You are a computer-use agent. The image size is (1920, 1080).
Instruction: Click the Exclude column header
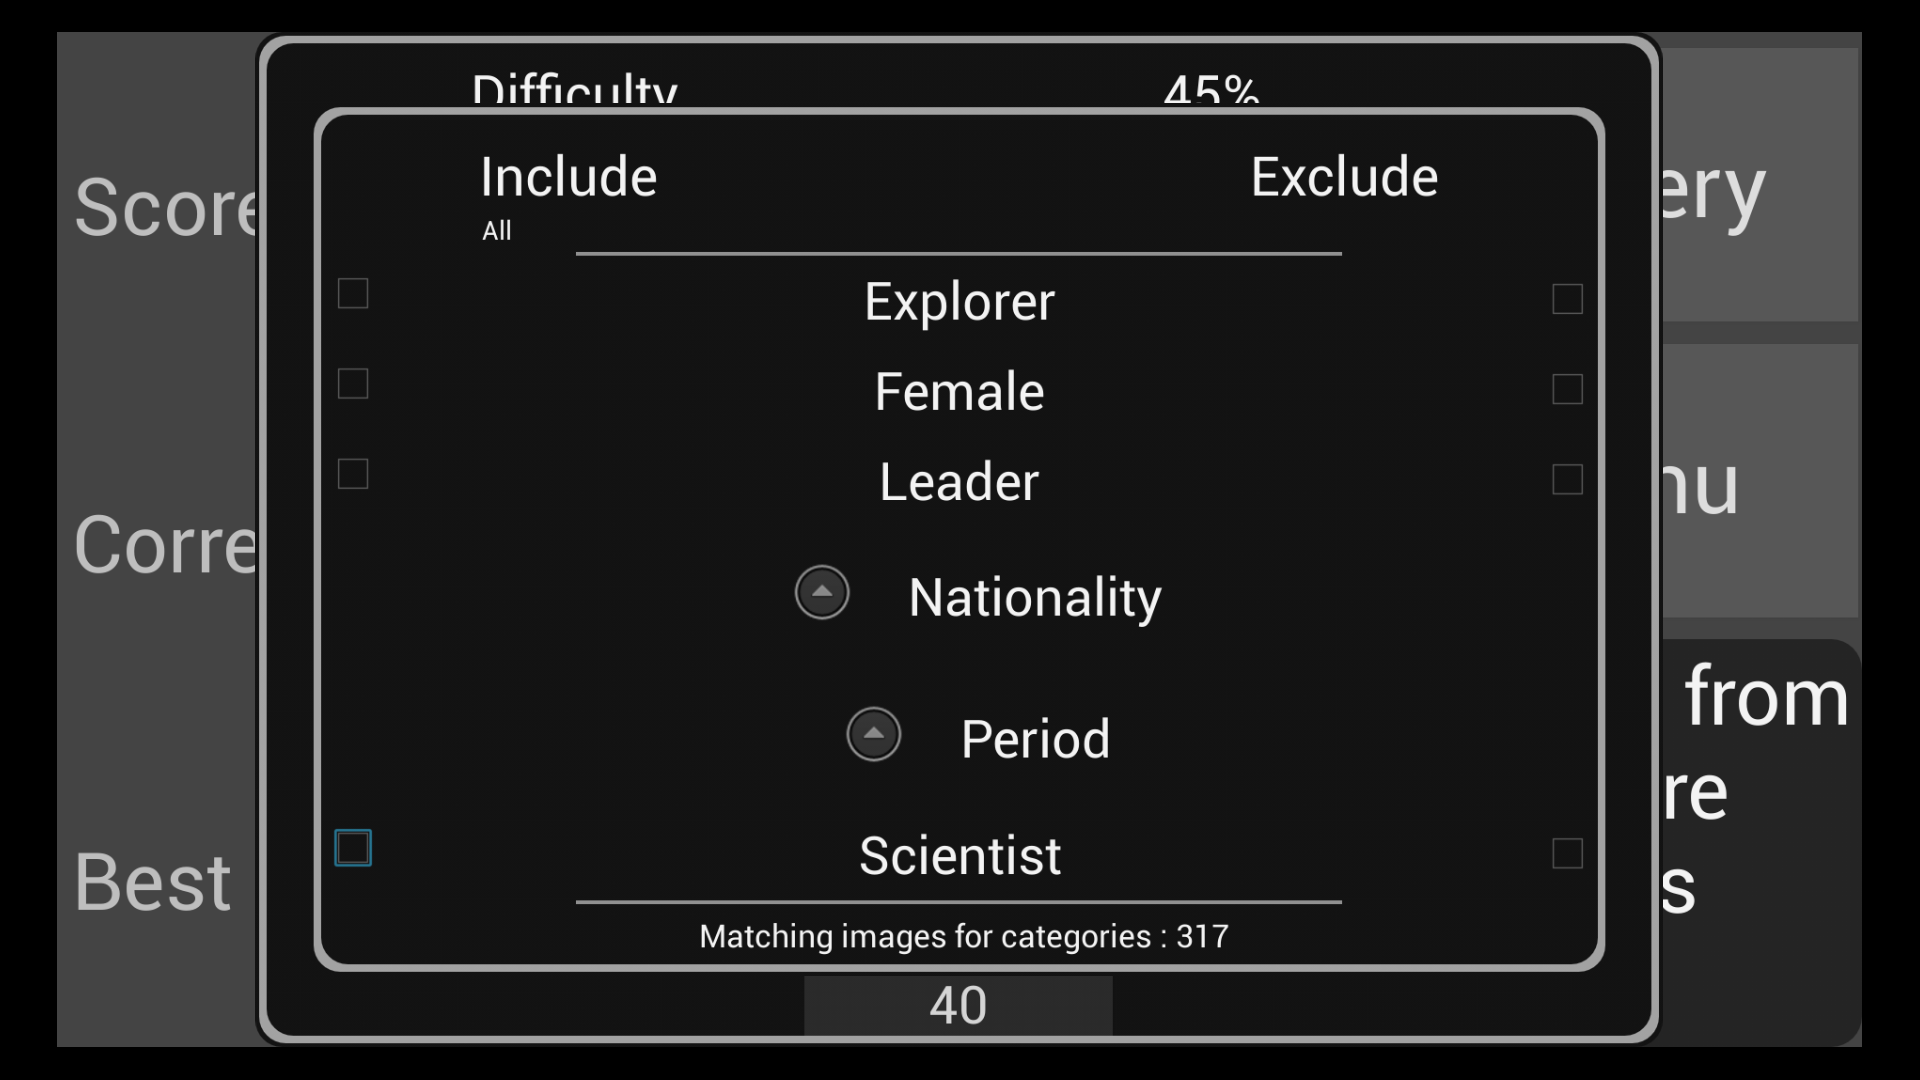(x=1344, y=177)
